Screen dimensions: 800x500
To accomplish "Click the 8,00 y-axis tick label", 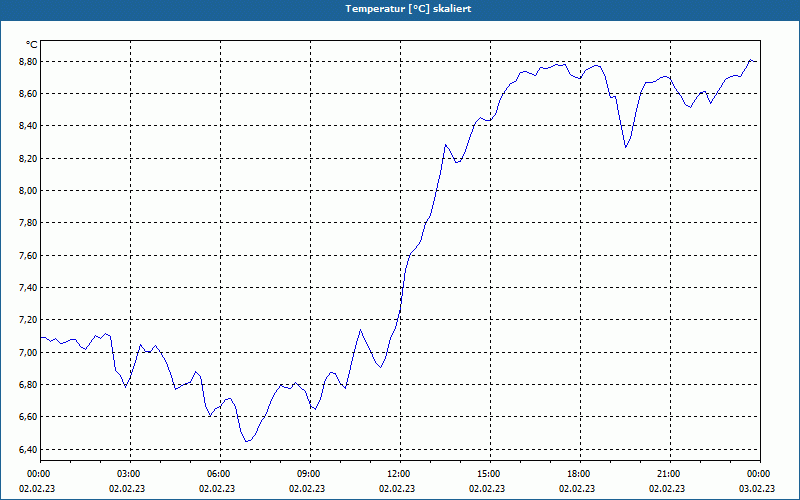I will (x=28, y=190).
